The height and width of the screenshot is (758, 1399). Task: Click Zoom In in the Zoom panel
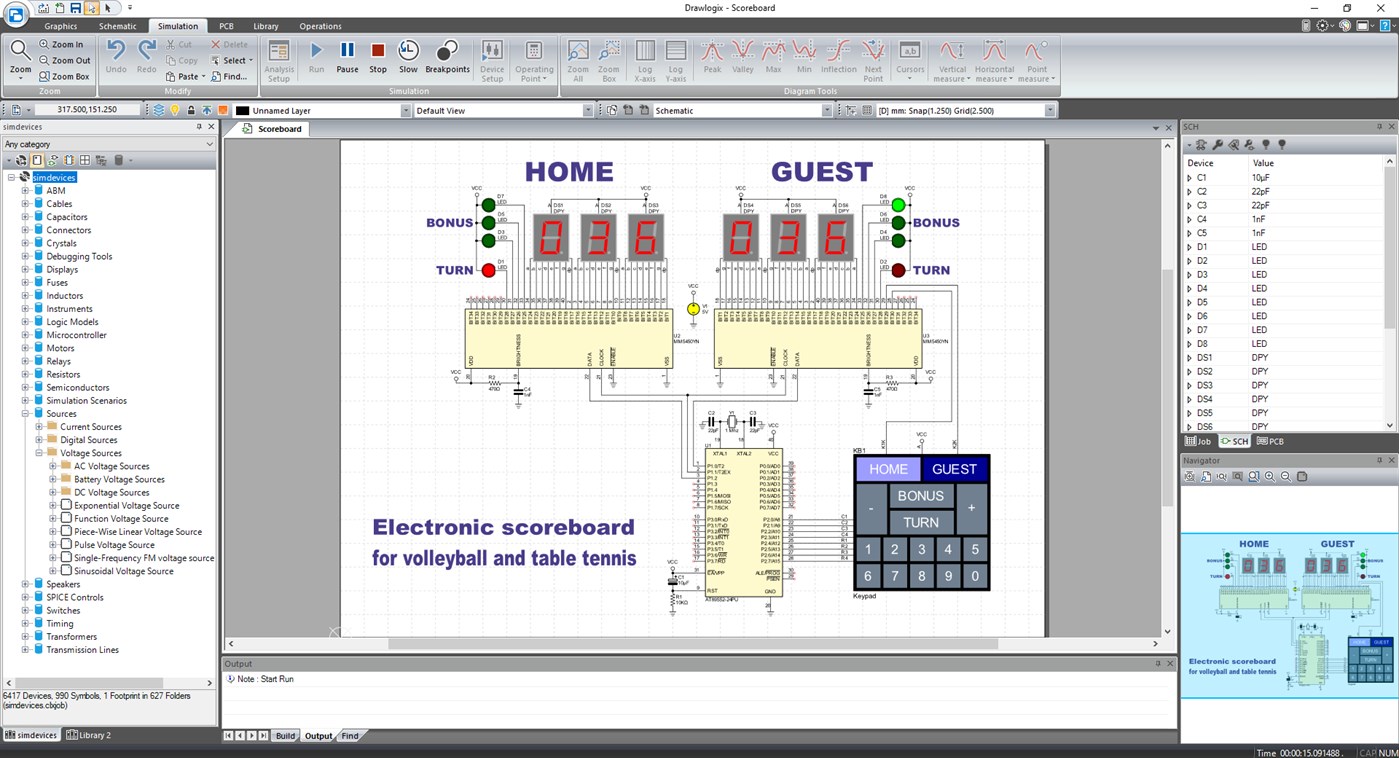pyautogui.click(x=62, y=44)
